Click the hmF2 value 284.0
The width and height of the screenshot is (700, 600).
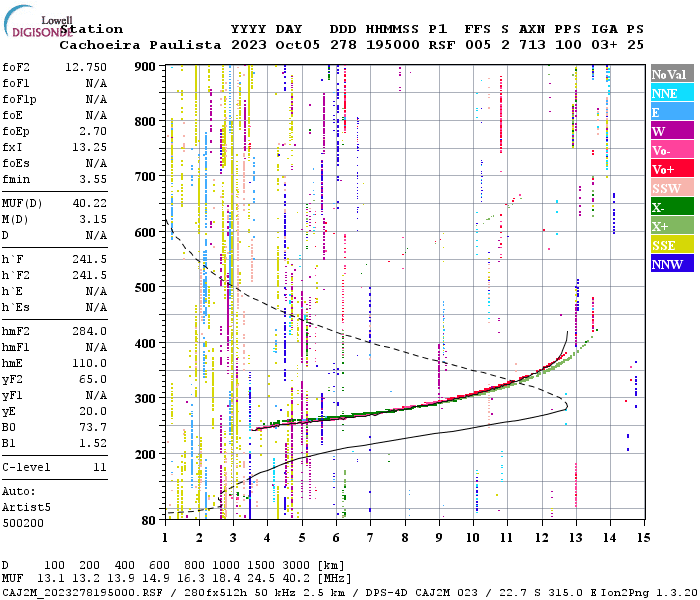pos(89,331)
